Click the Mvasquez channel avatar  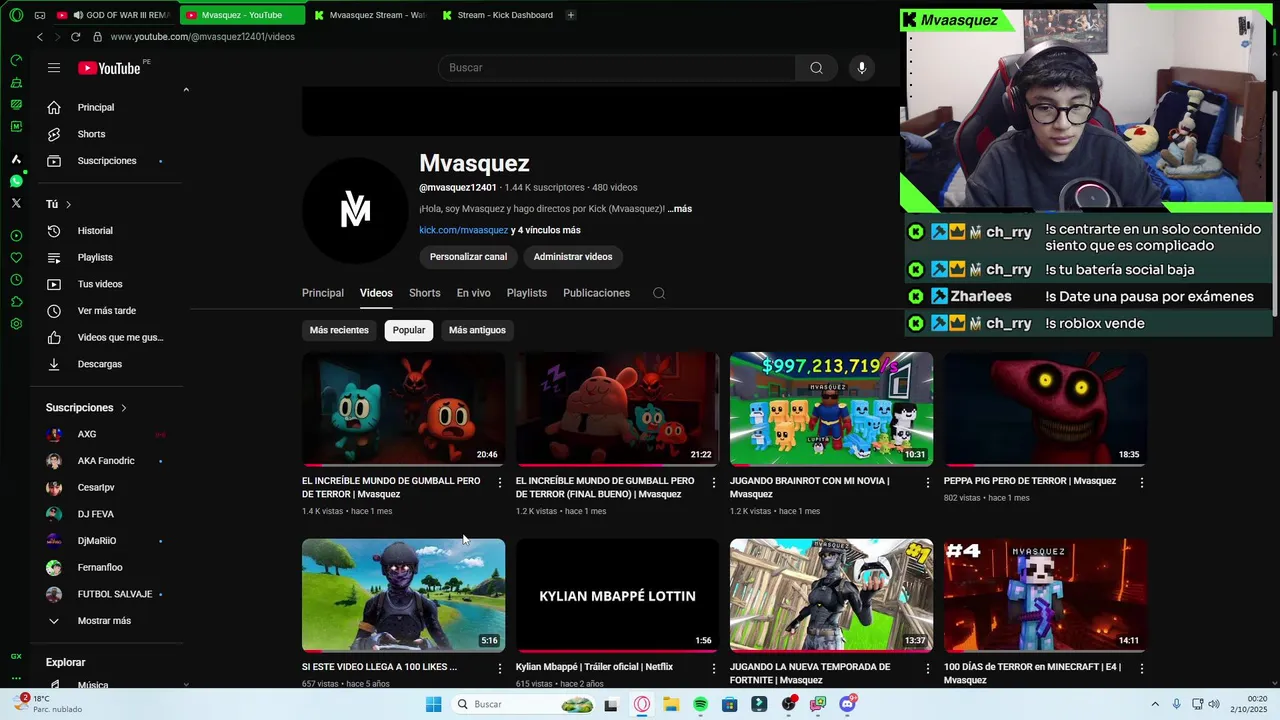[355, 211]
